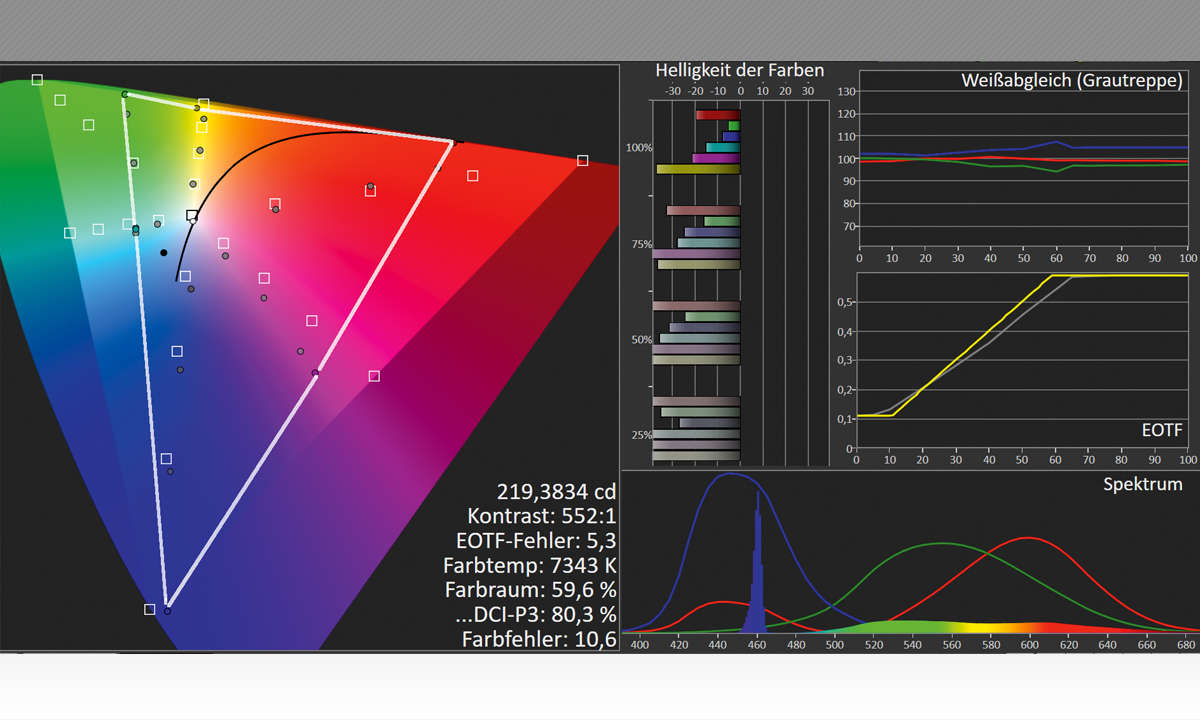
Task: Select the "Kontrast: 552:1" reading
Action: pyautogui.click(x=542, y=516)
